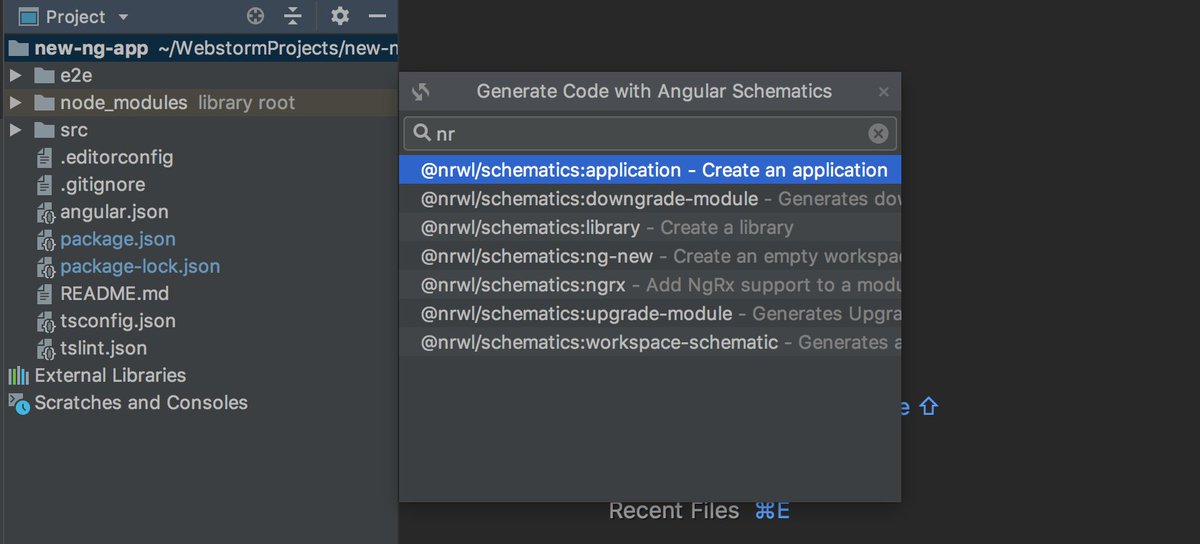Open the Project view dropdown
Viewport: 1200px width, 544px height.
coord(123,17)
